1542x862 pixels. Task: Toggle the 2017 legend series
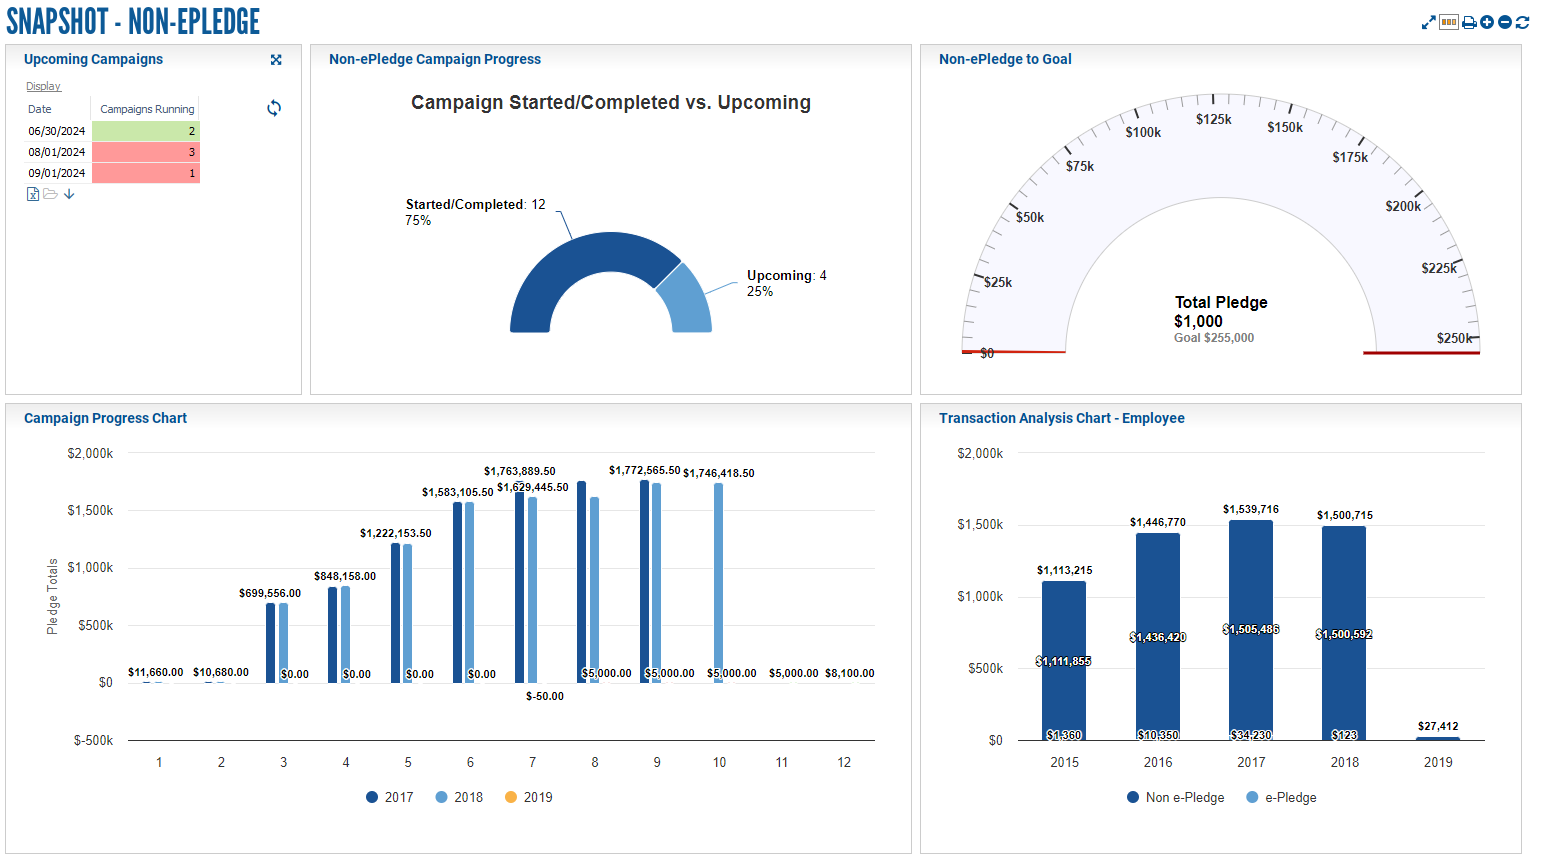[390, 797]
